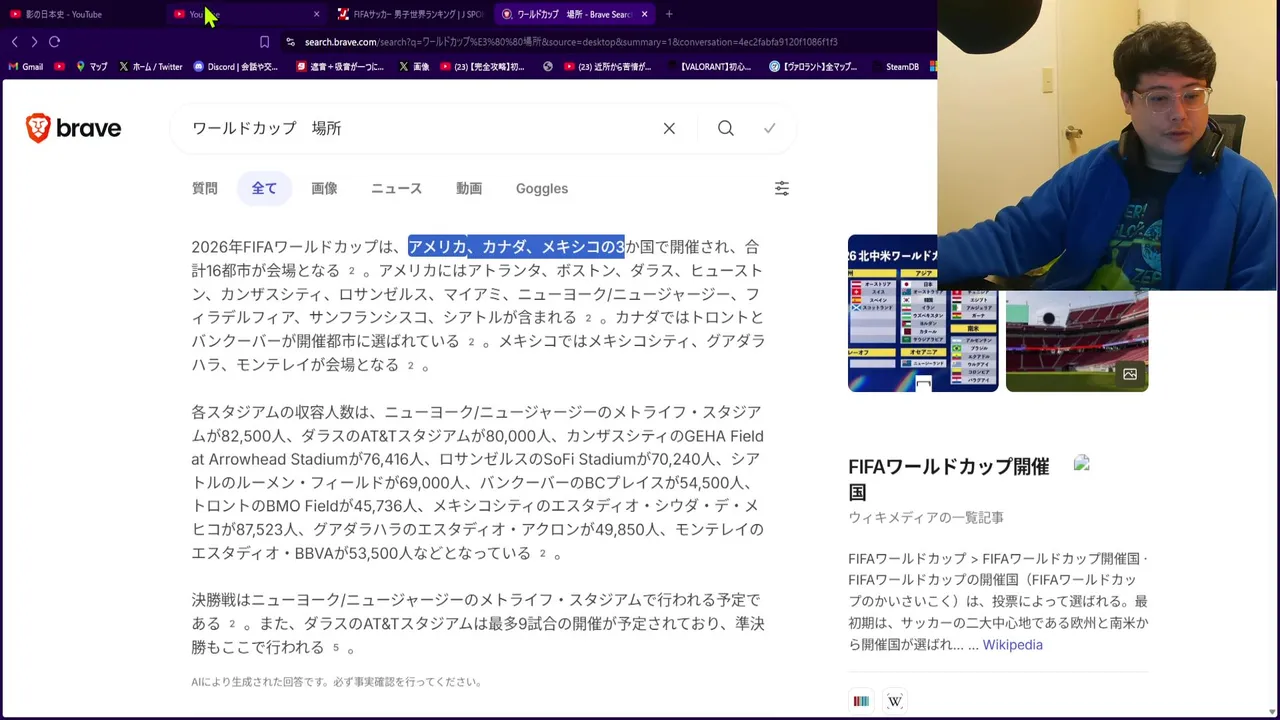Open the ホーム / Twitter bookmark
The height and width of the screenshot is (720, 1280).
tap(151, 67)
